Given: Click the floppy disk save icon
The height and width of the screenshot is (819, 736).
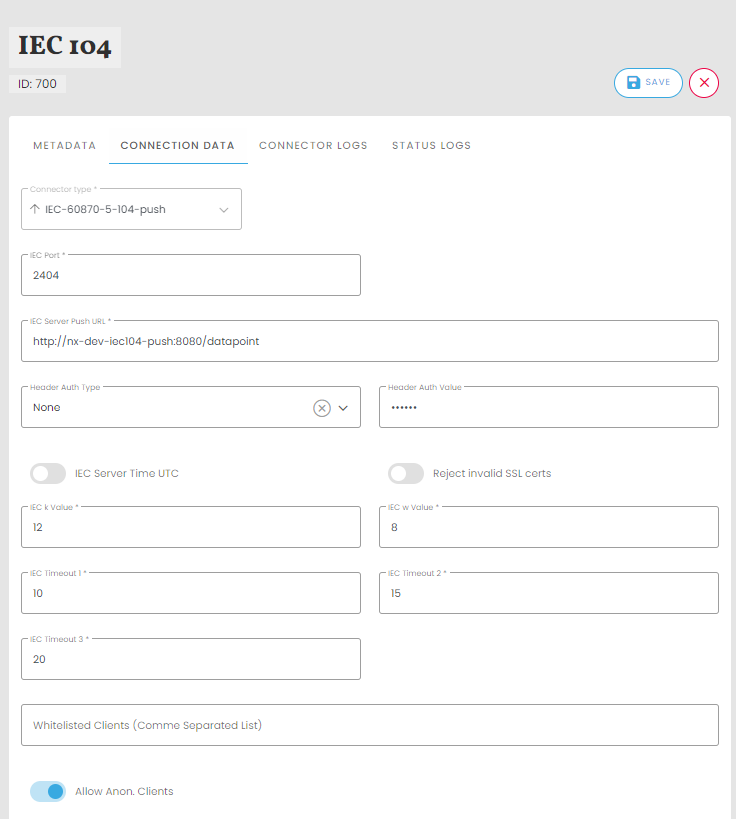Looking at the screenshot, I should pyautogui.click(x=633, y=83).
